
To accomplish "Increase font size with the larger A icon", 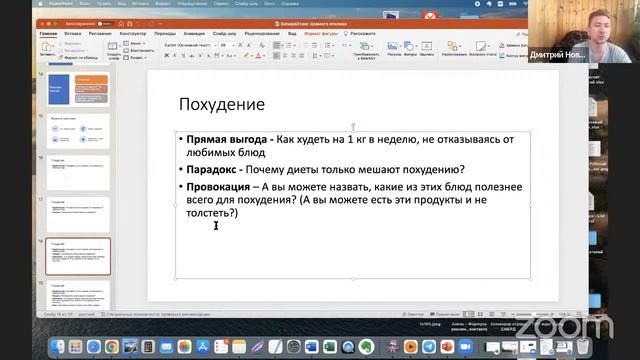I will 240,45.
